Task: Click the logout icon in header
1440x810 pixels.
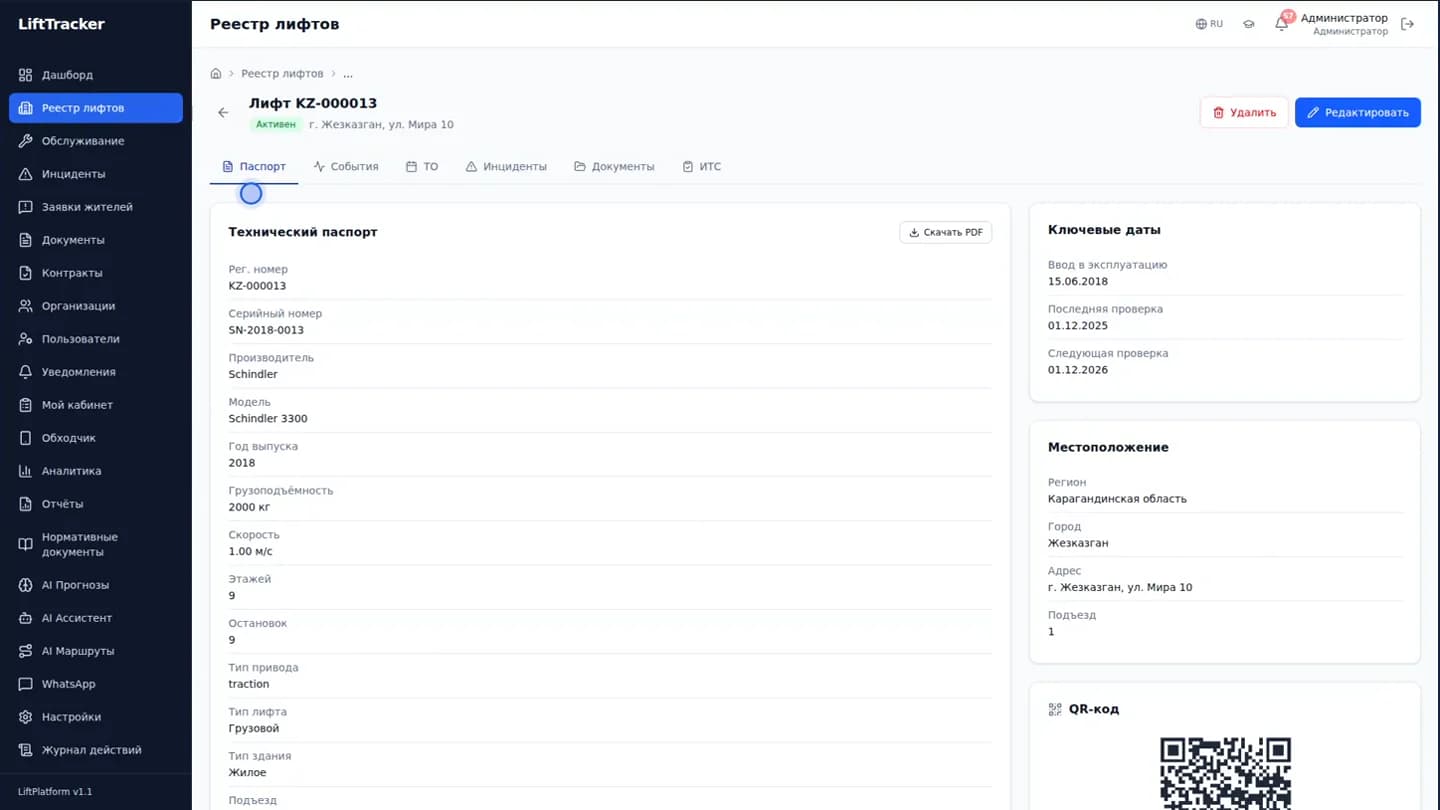Action: tap(1408, 24)
